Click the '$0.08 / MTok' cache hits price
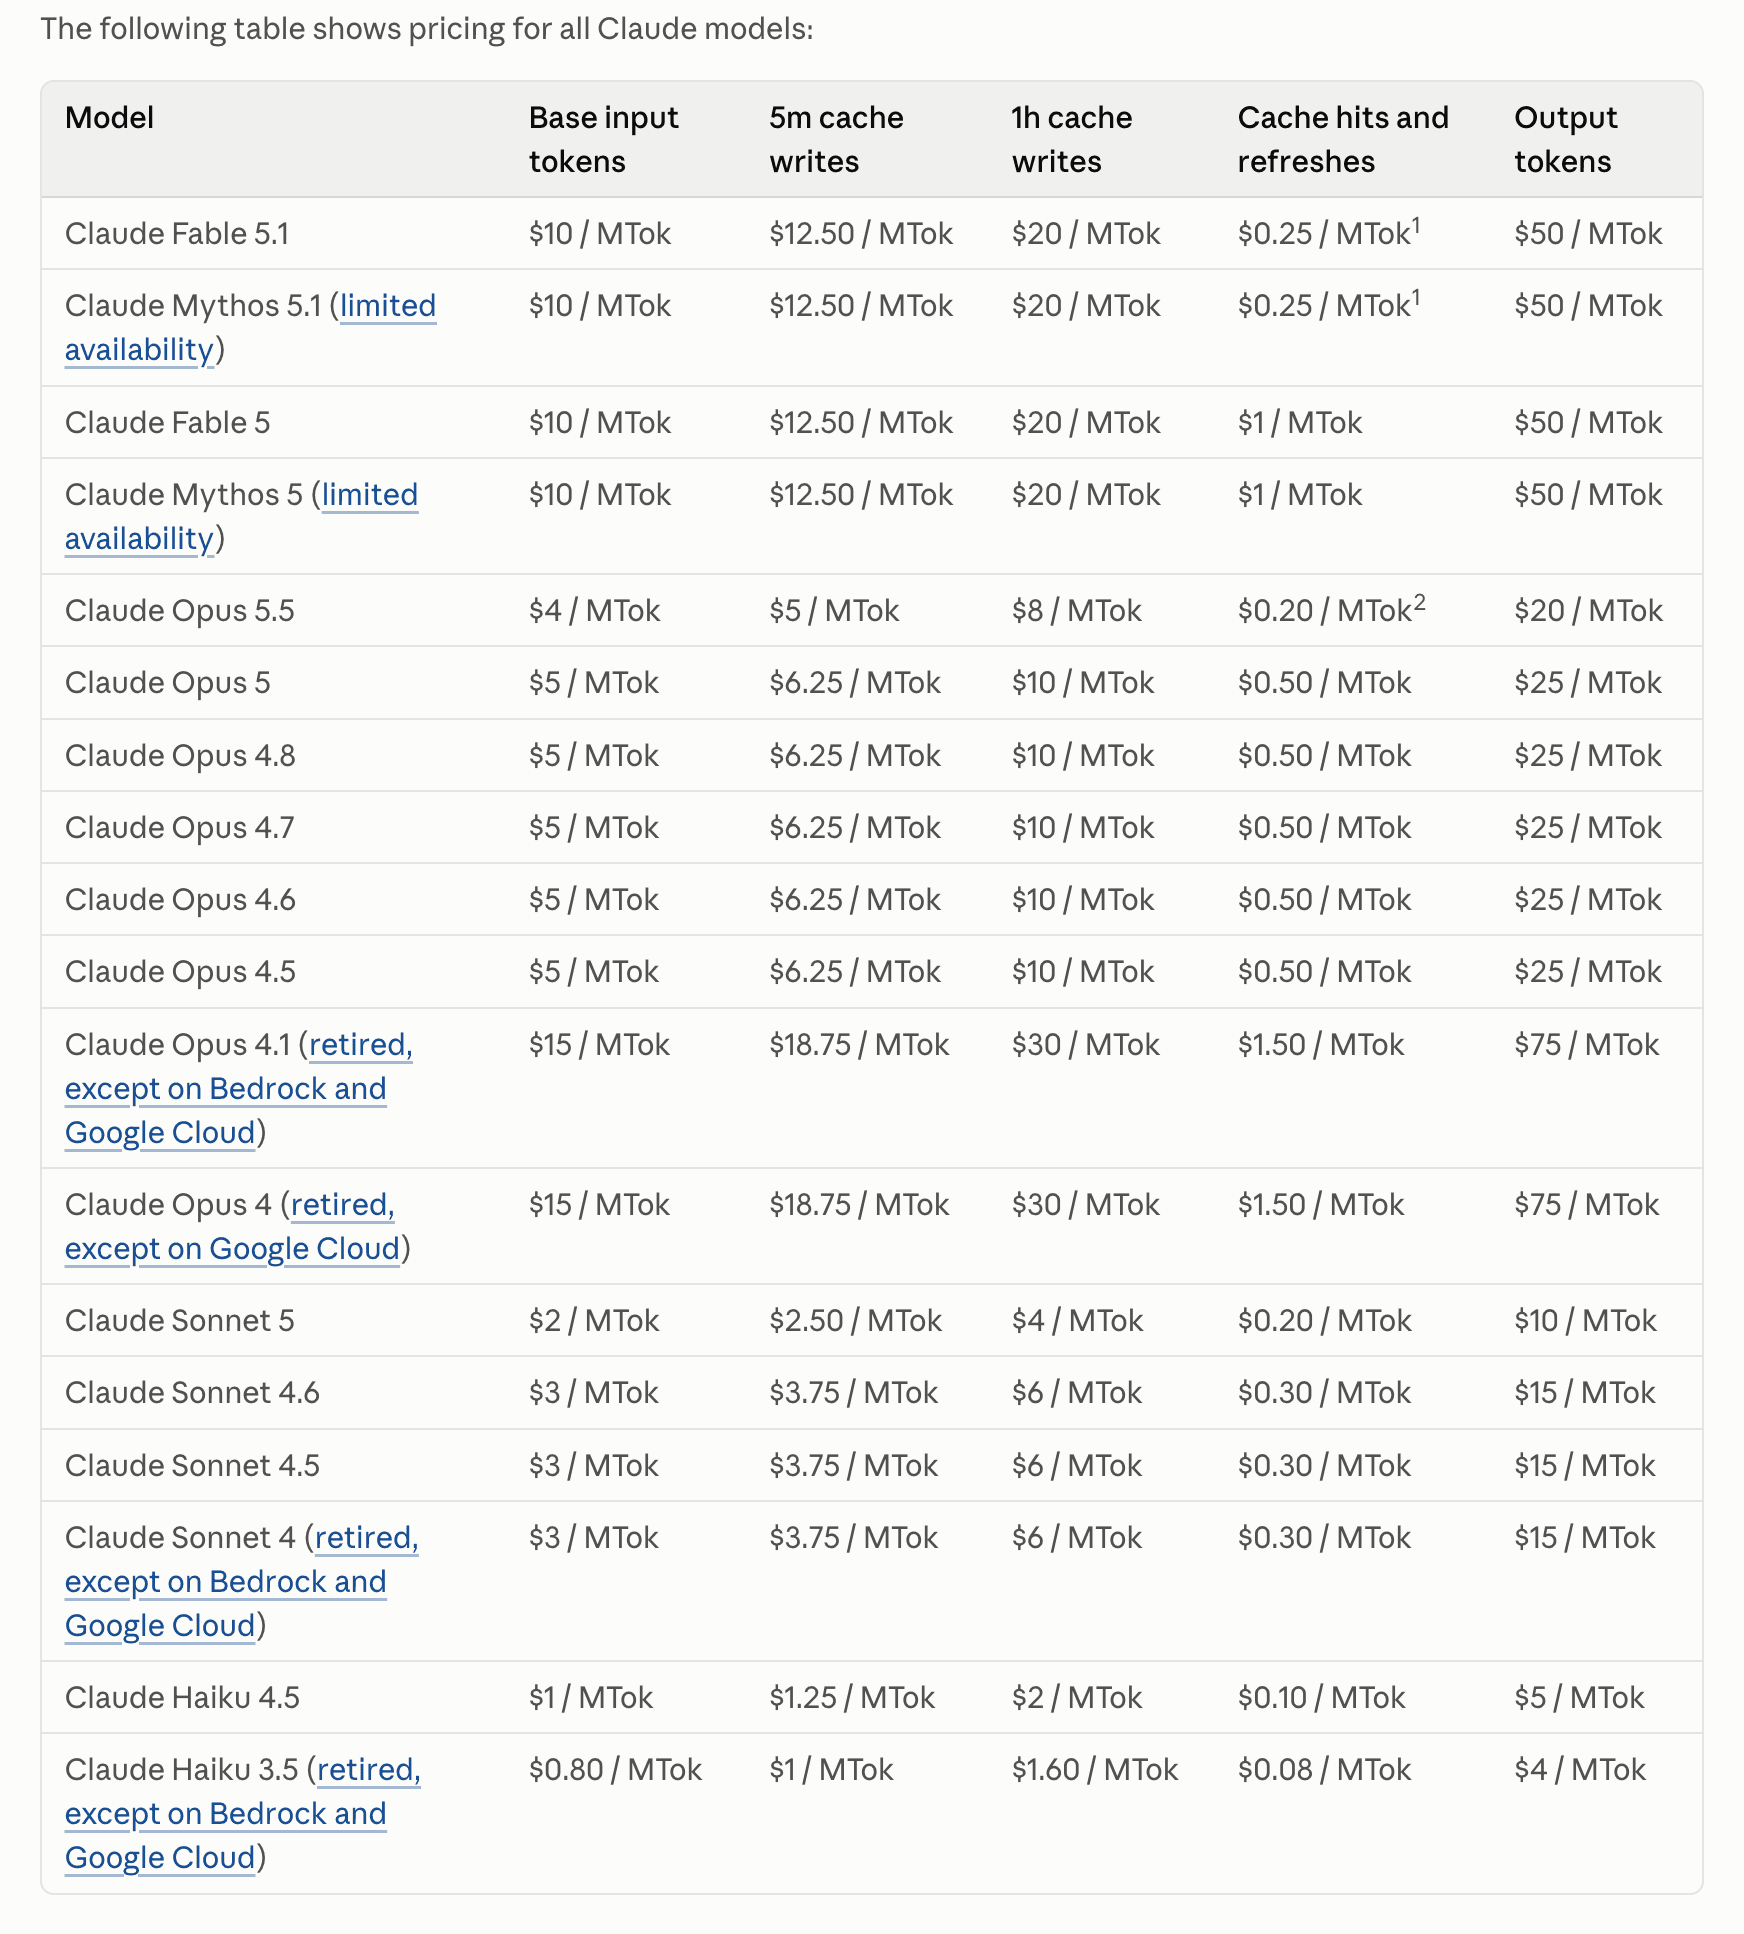The height and width of the screenshot is (1934, 1744). 1325,1770
